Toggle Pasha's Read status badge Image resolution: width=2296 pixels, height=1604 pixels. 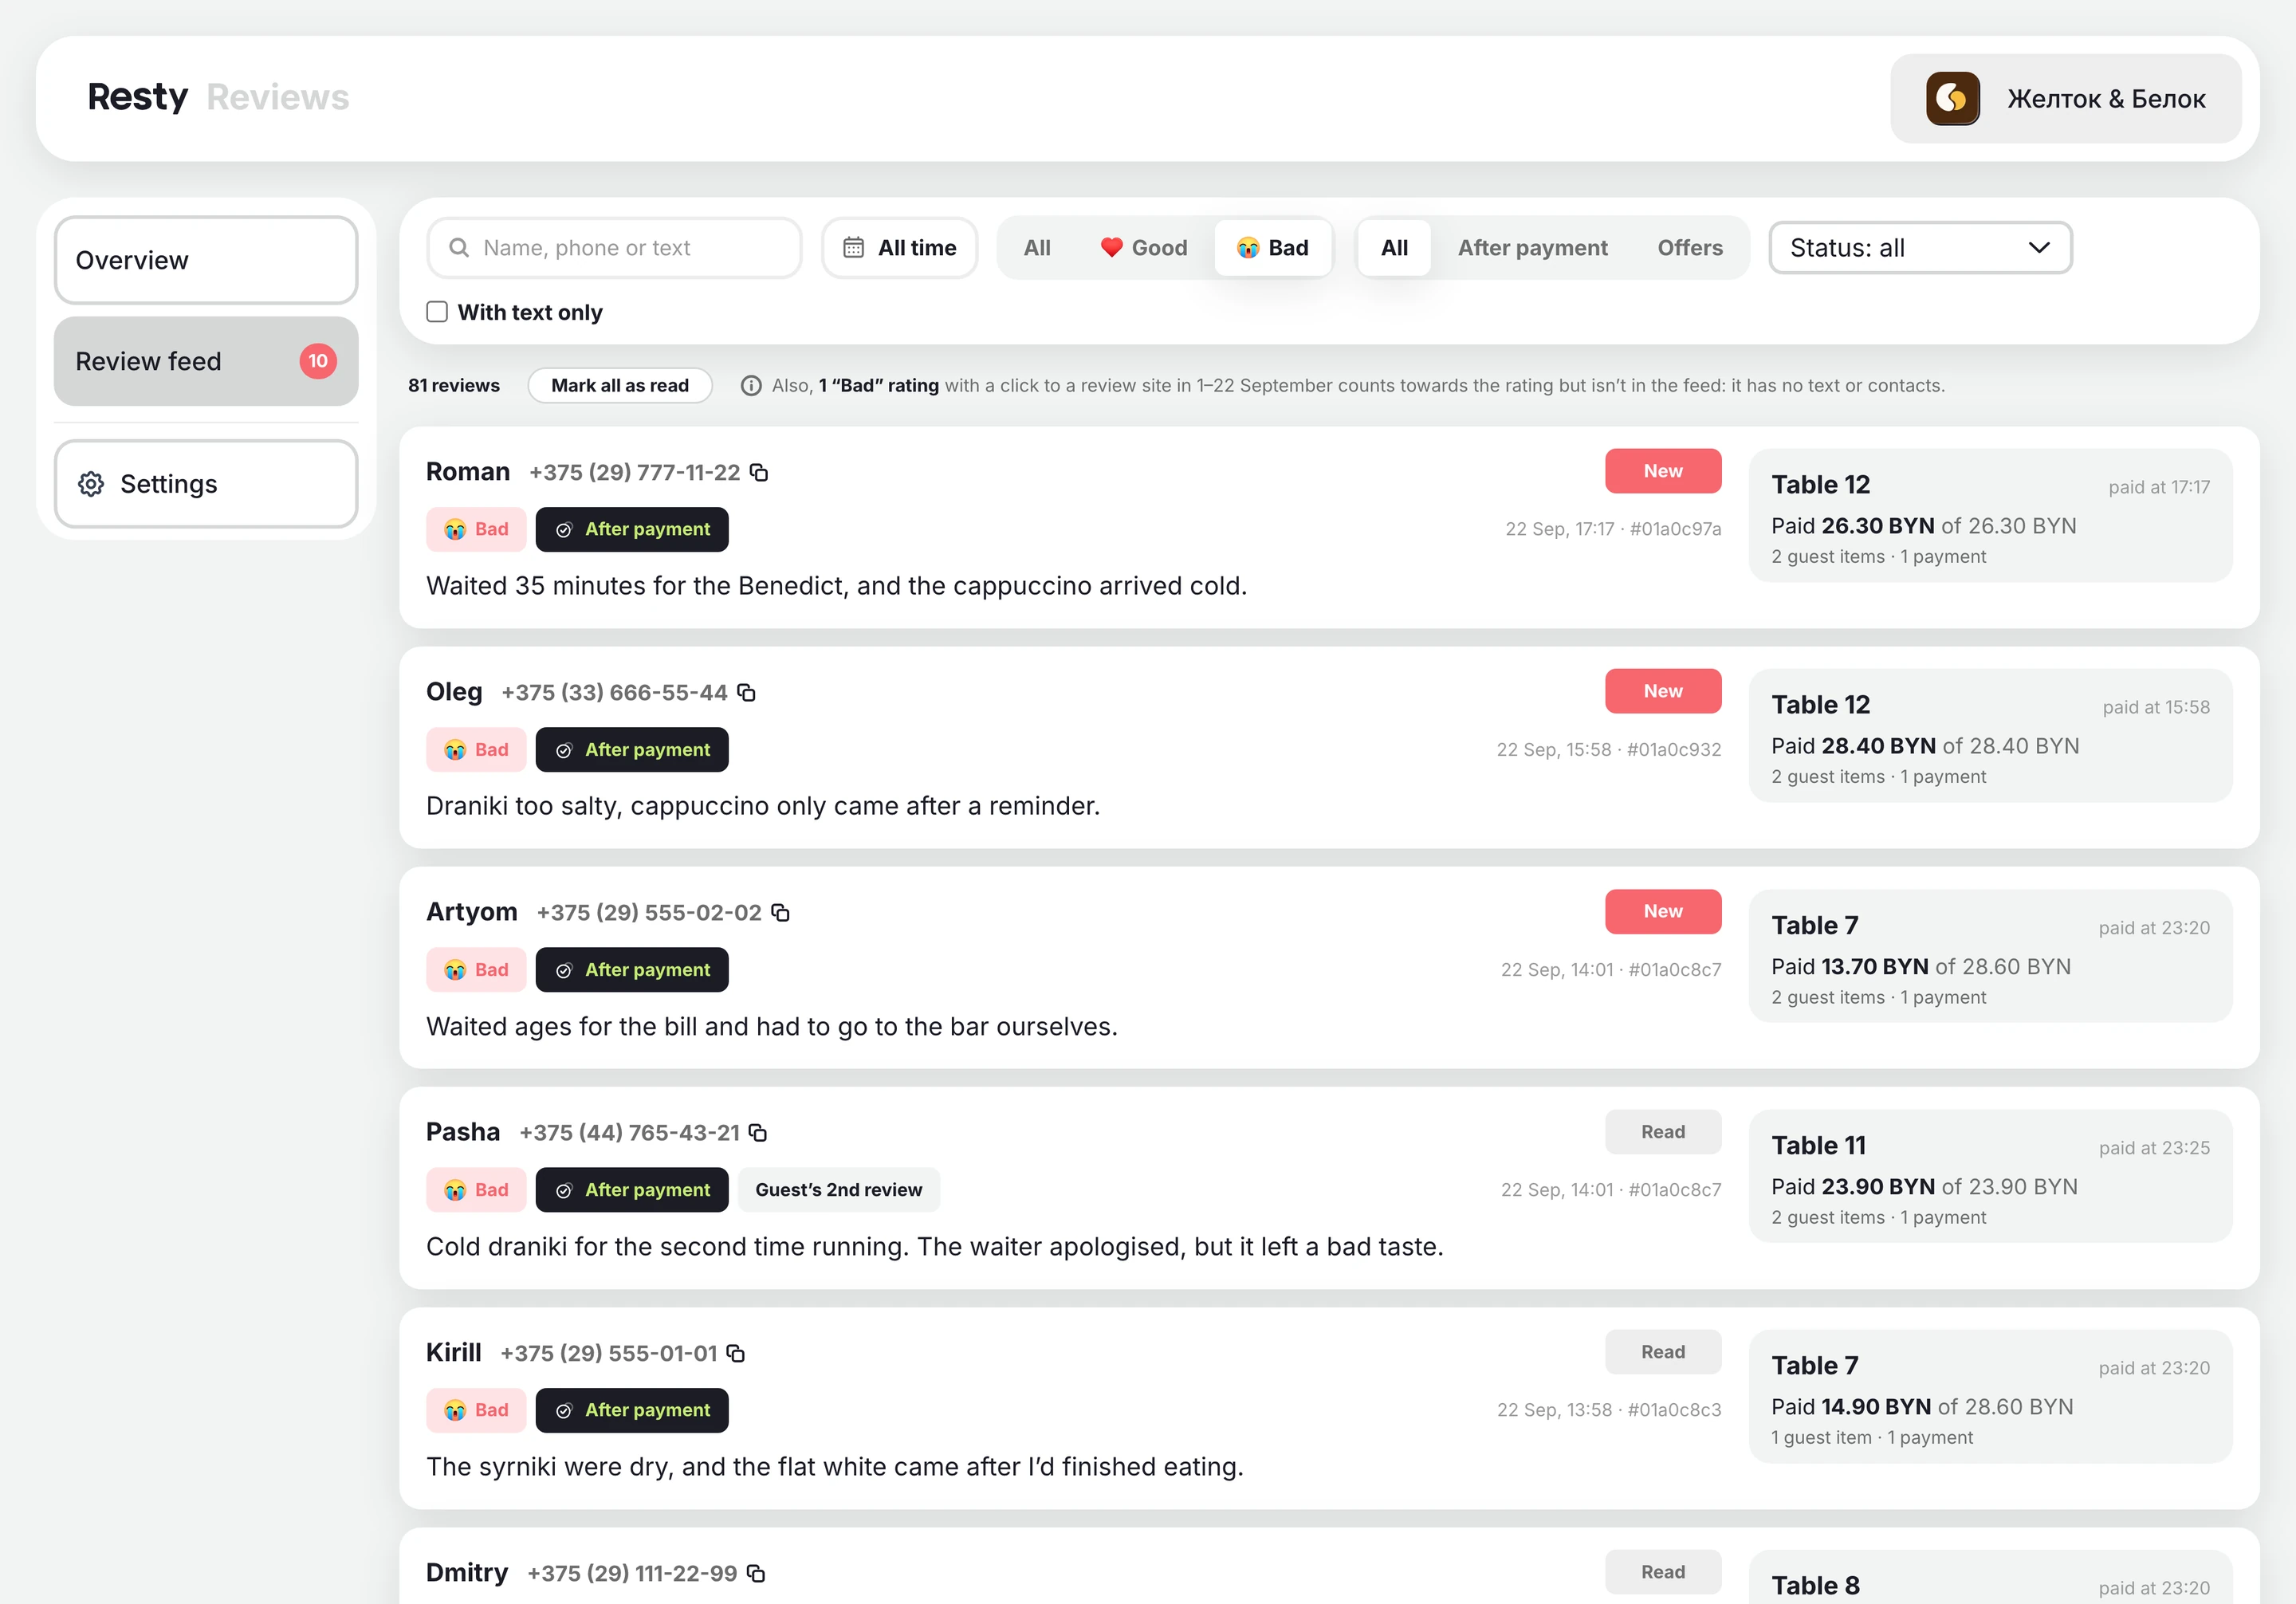point(1663,1131)
